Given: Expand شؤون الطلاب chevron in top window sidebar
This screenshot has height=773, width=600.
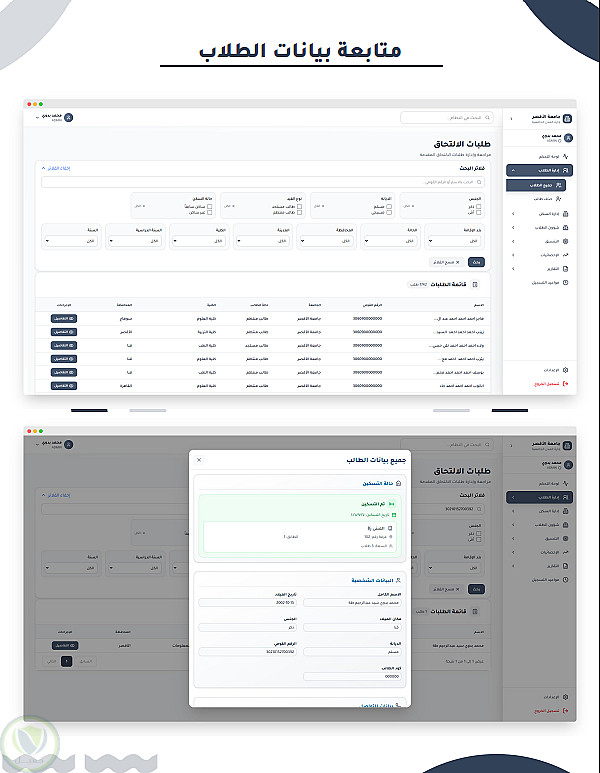Looking at the screenshot, I should coord(513,228).
